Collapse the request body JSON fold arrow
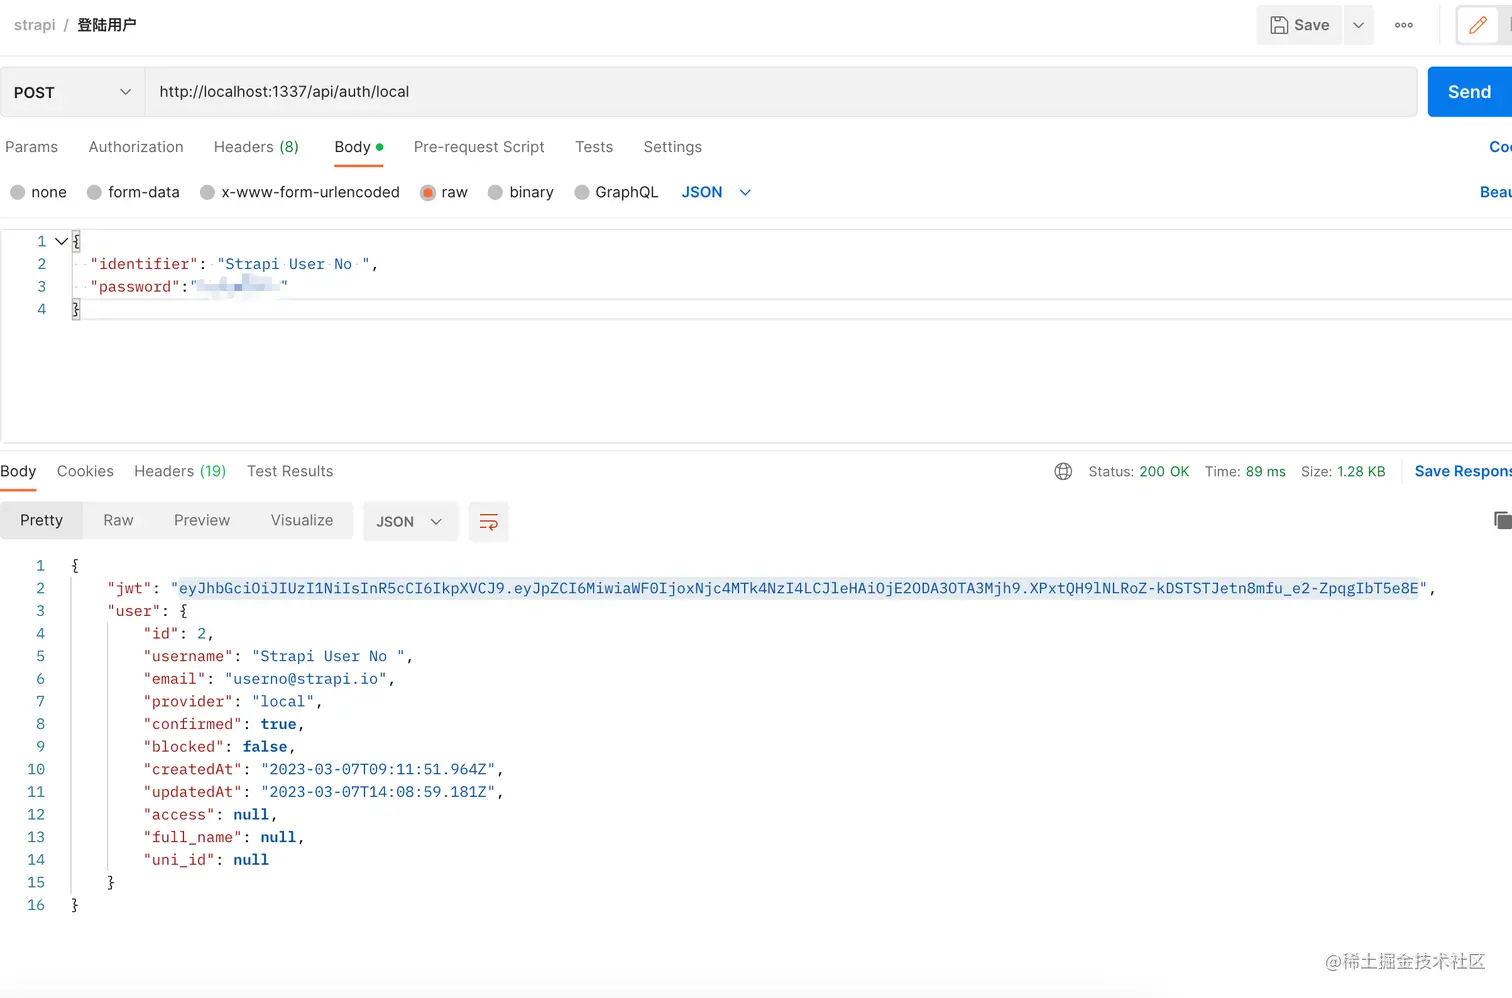The height and width of the screenshot is (998, 1512). click(x=61, y=241)
